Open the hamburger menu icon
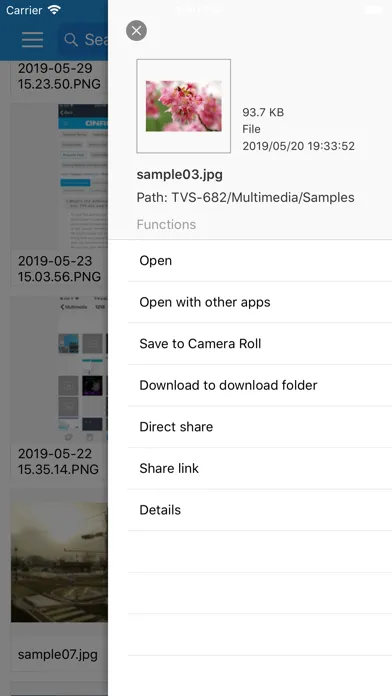The width and height of the screenshot is (392, 696). (x=32, y=40)
